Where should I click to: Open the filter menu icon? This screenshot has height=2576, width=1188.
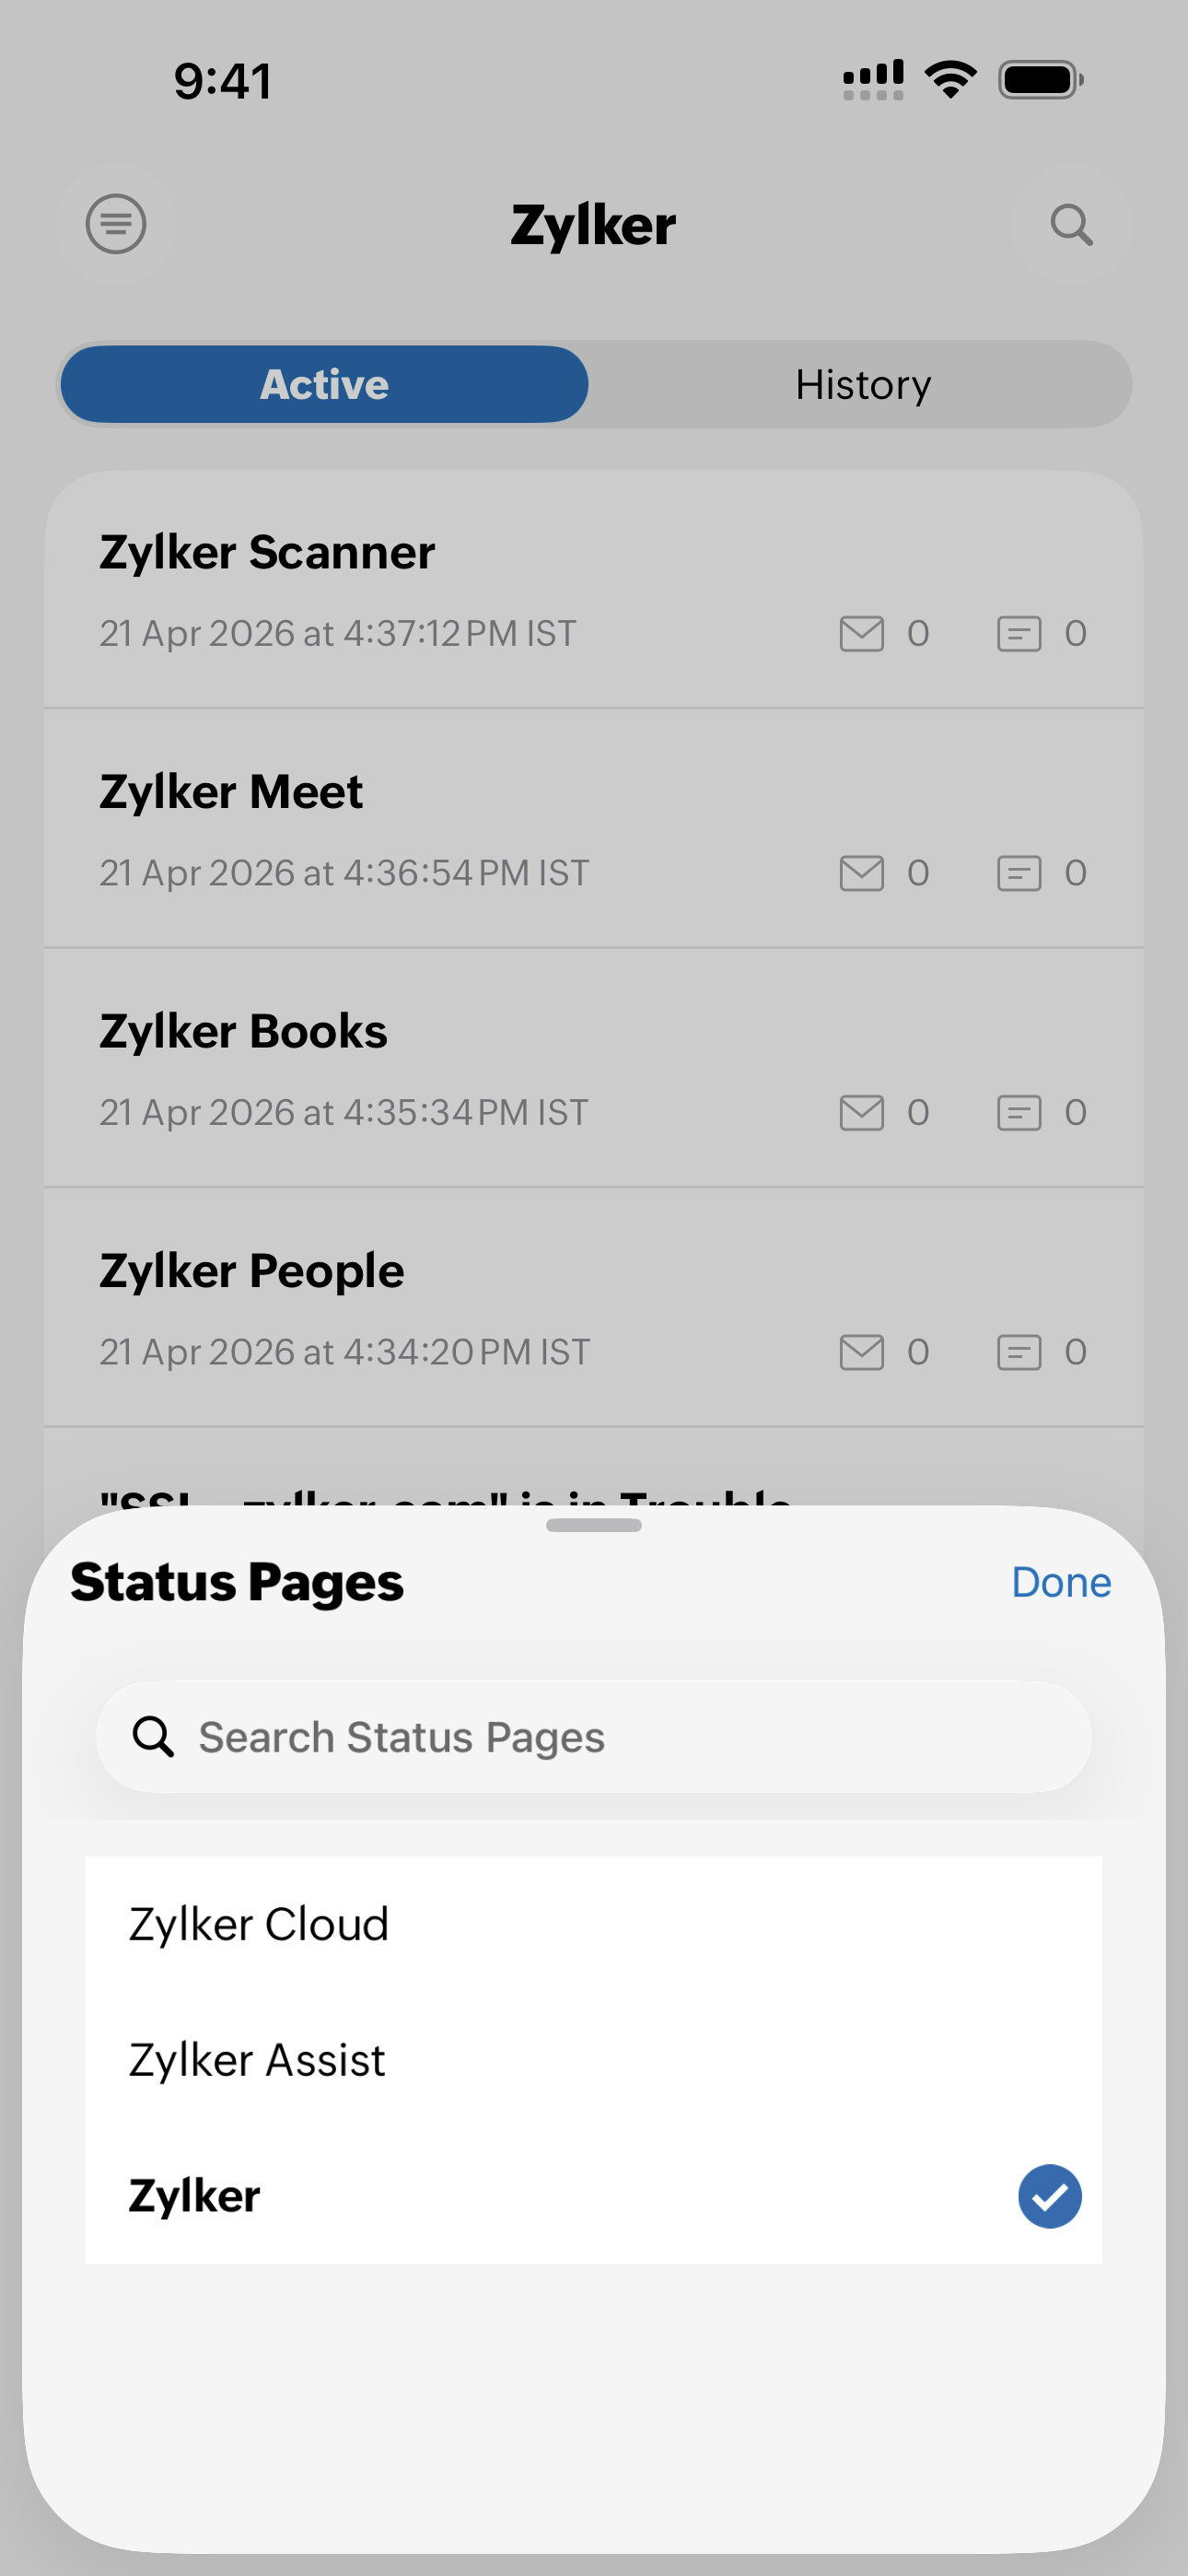[116, 224]
